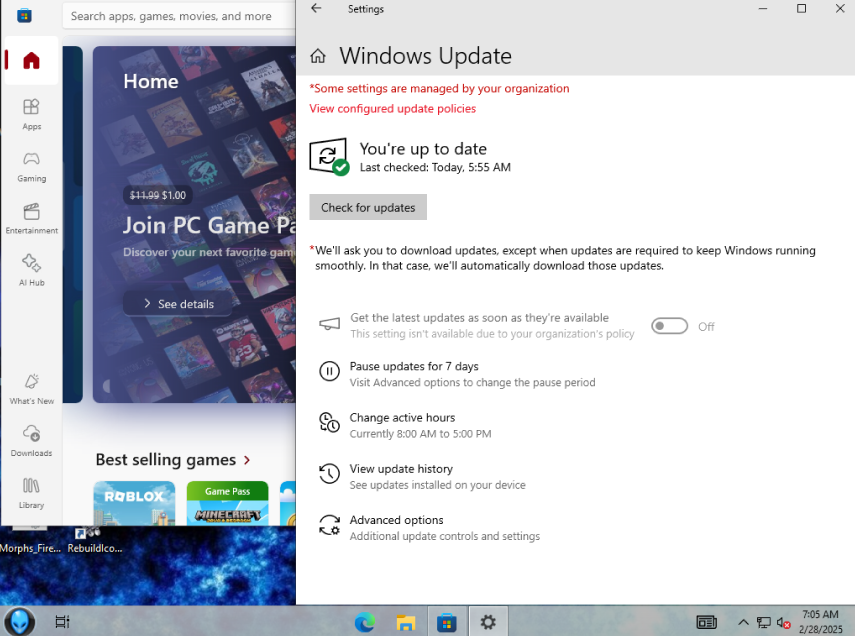Open View configured update policies link
Viewport: 855px width, 636px height.
coord(393,109)
